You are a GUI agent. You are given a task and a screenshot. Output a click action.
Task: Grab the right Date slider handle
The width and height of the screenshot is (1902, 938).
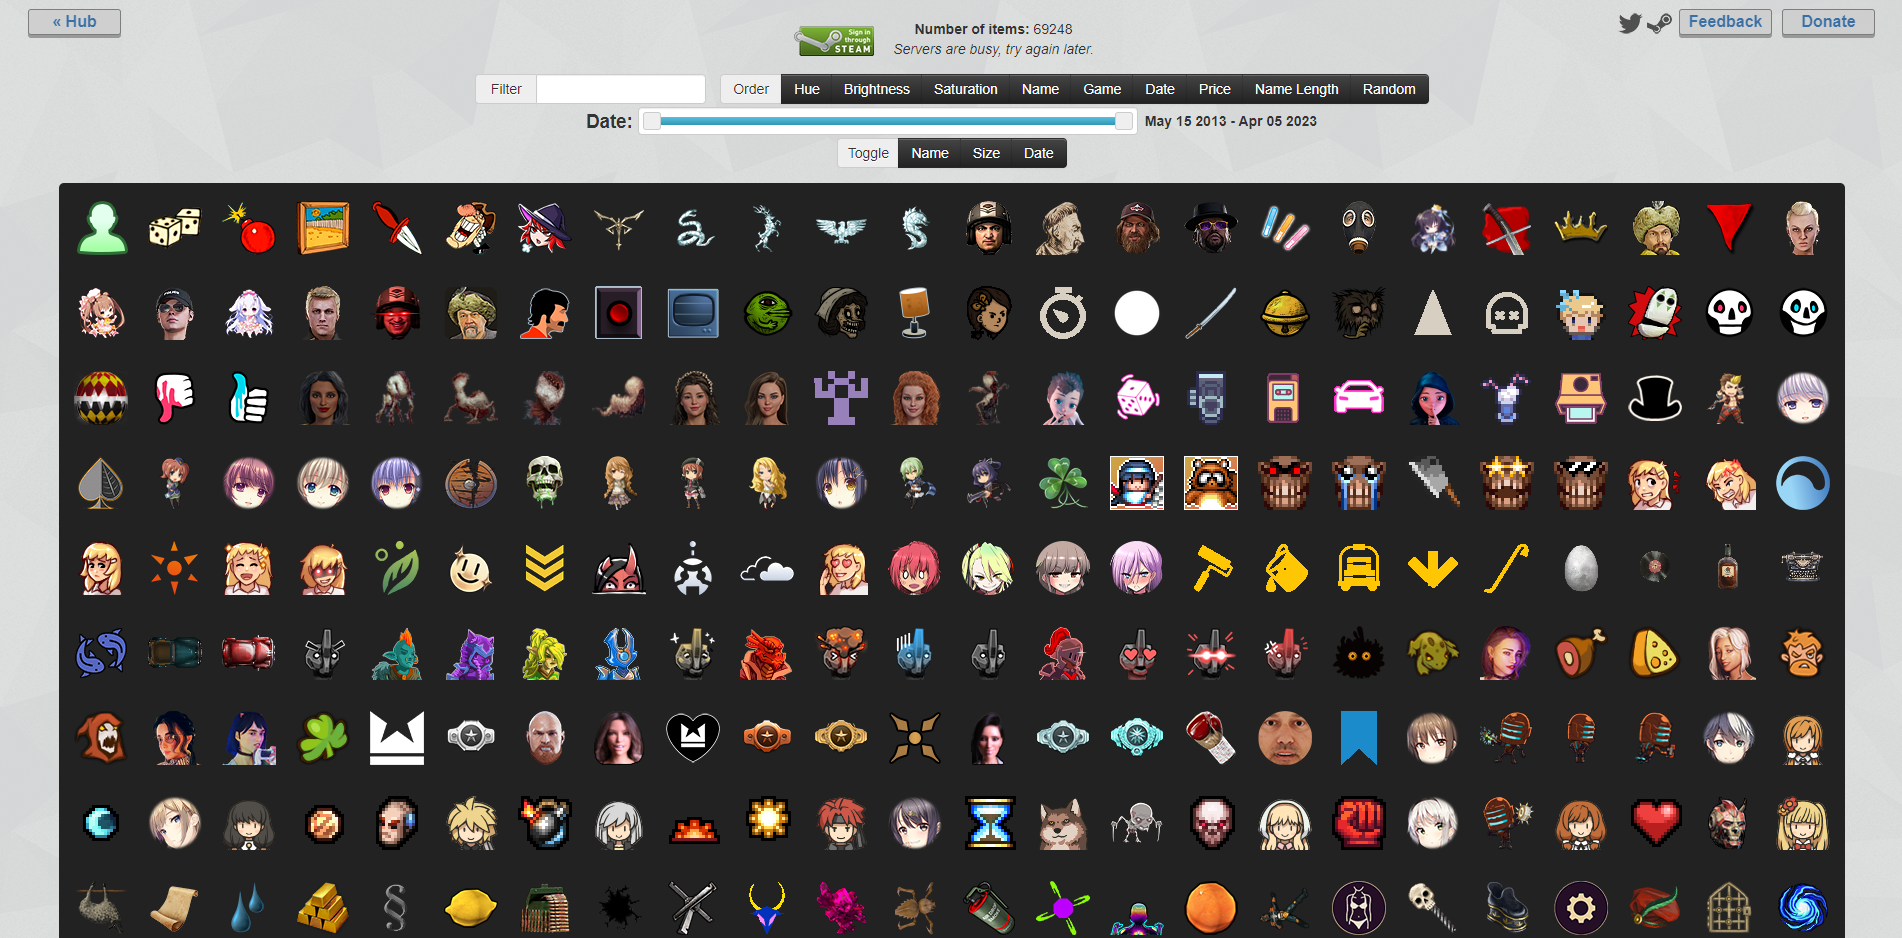click(x=1124, y=121)
